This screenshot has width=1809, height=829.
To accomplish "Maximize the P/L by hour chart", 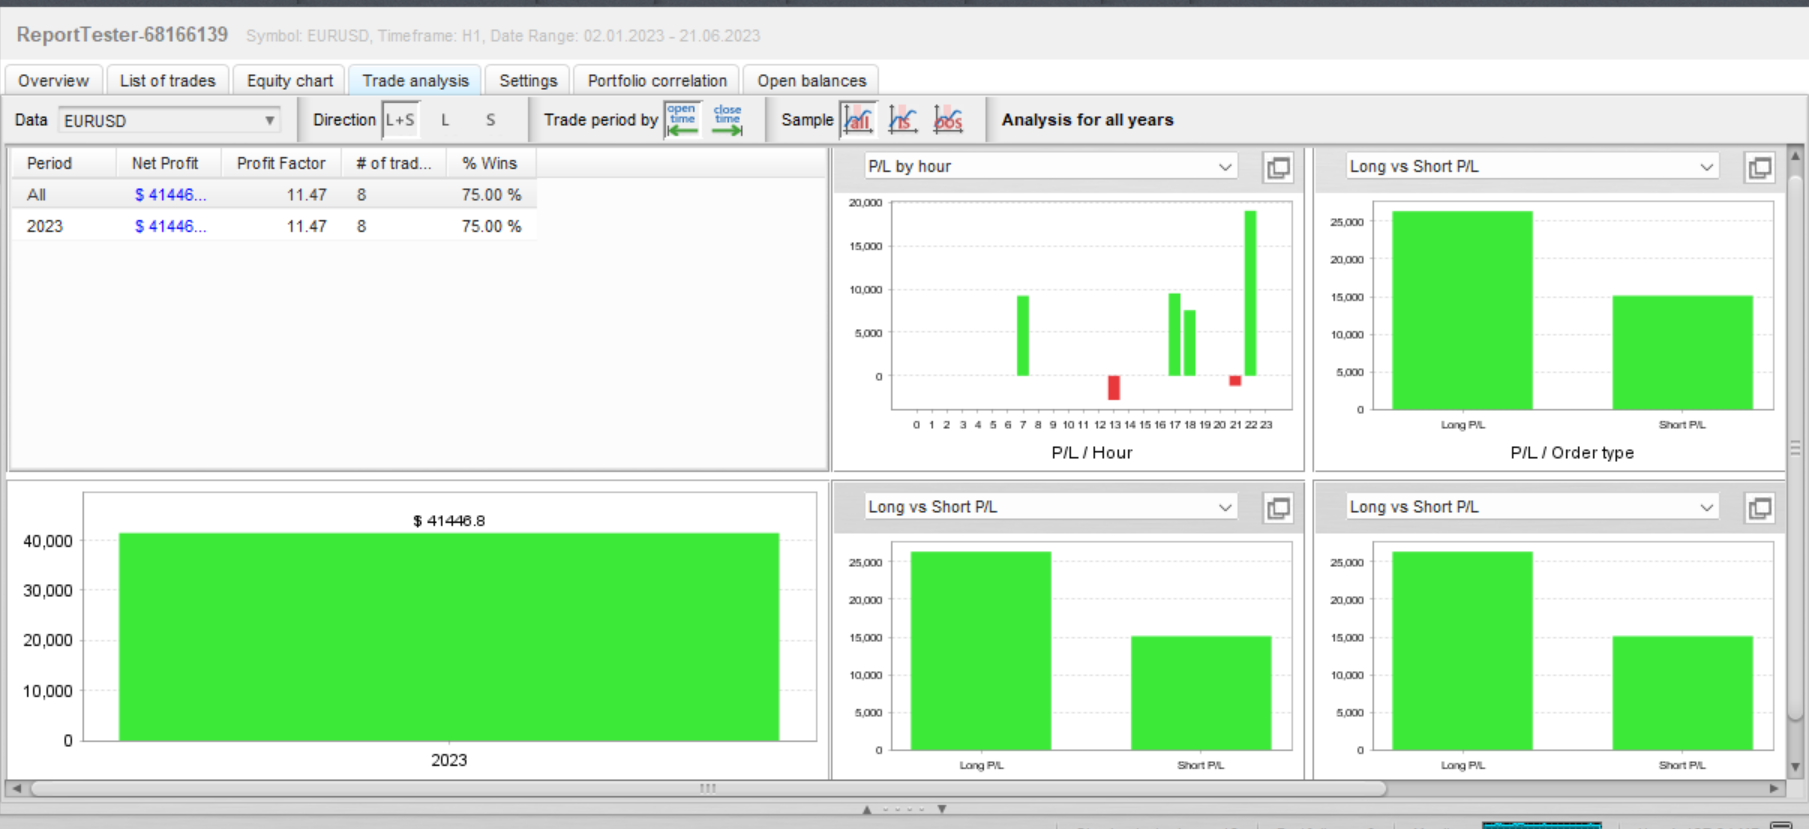I will click(1278, 168).
